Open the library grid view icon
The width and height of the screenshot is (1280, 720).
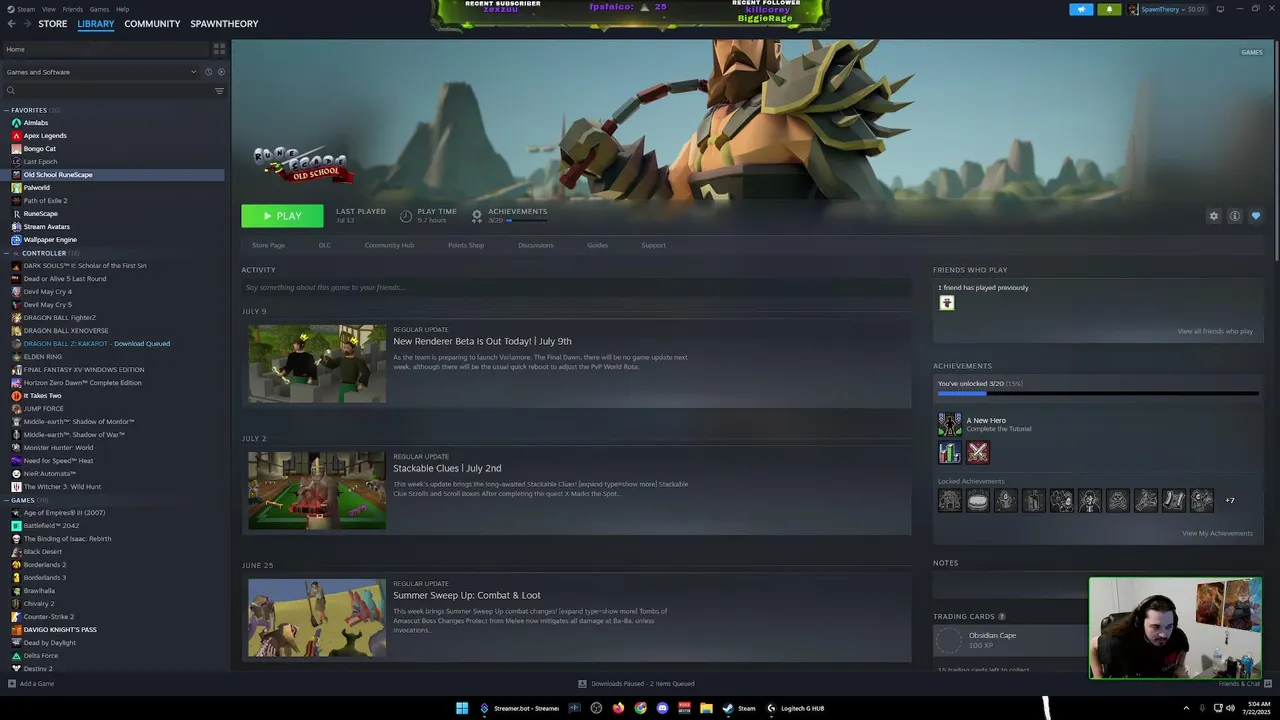tap(219, 49)
